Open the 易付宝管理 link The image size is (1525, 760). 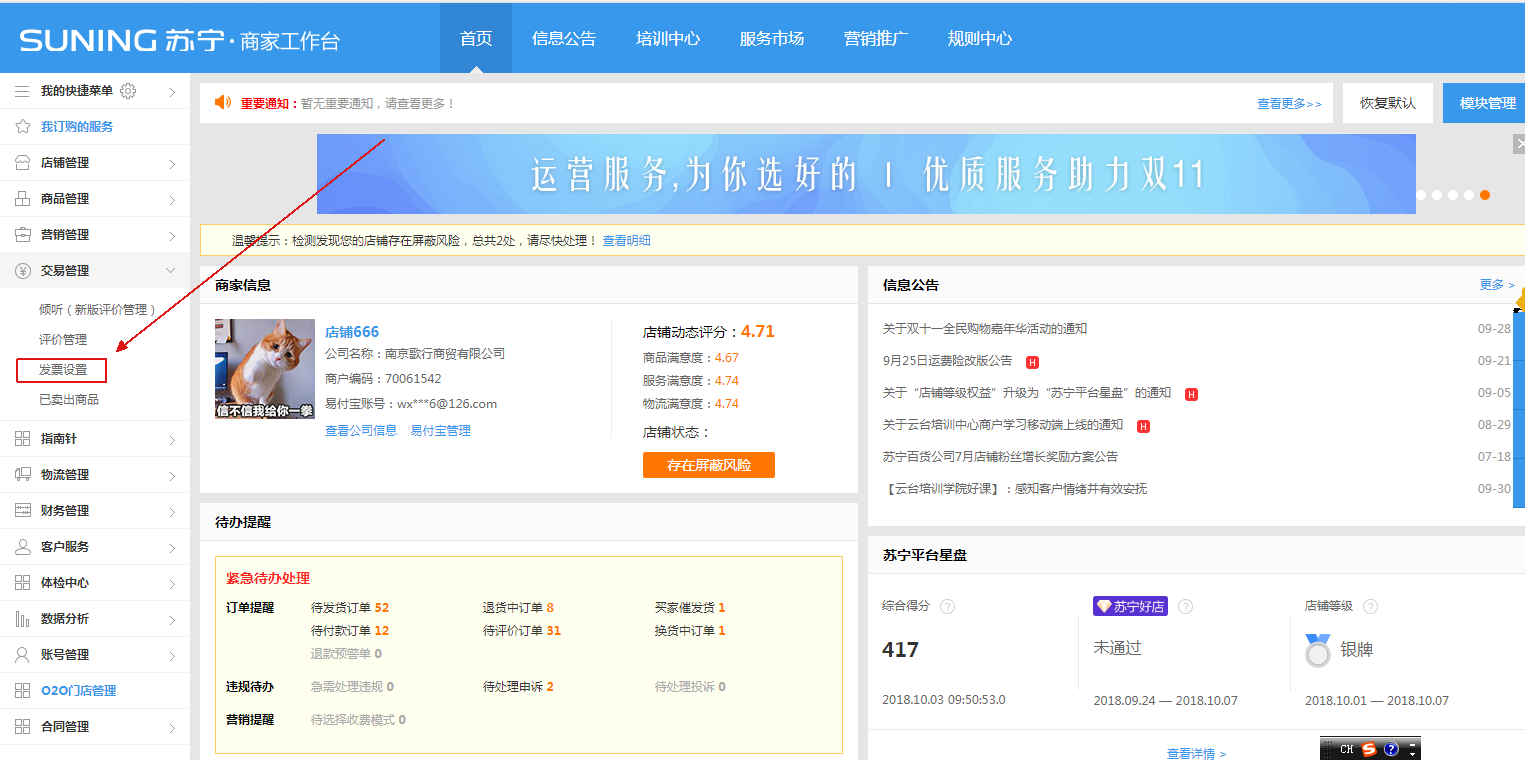(x=440, y=431)
